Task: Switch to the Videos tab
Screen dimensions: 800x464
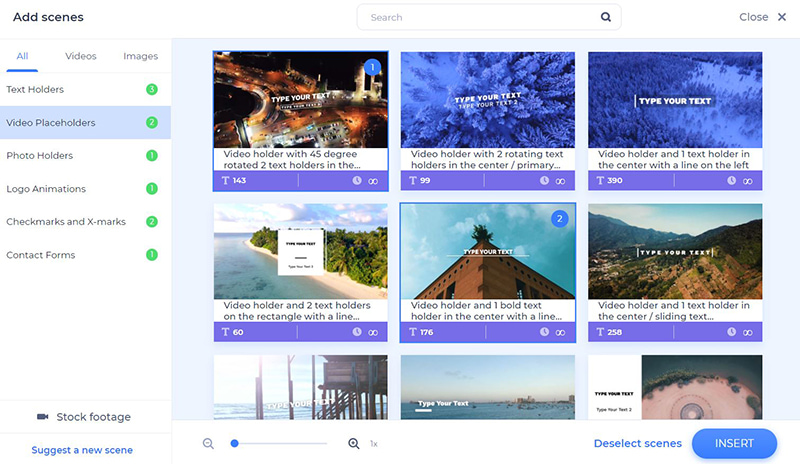Action: point(81,56)
